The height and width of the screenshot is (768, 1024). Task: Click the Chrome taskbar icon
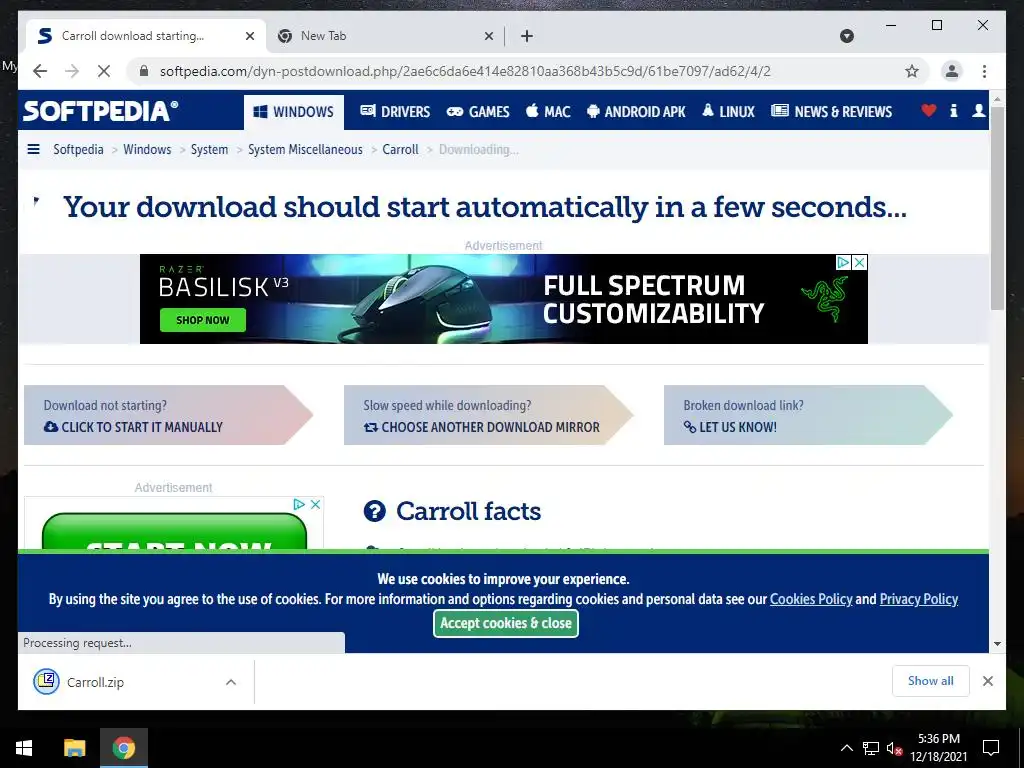tap(123, 748)
